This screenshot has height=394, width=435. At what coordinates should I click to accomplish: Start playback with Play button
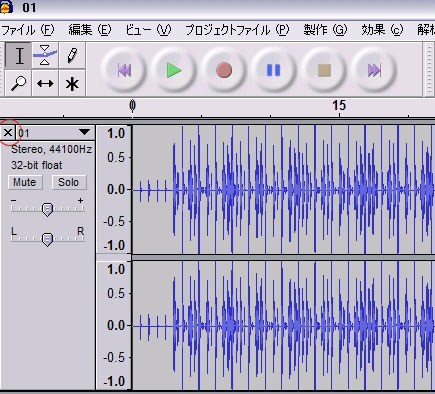pos(174,70)
